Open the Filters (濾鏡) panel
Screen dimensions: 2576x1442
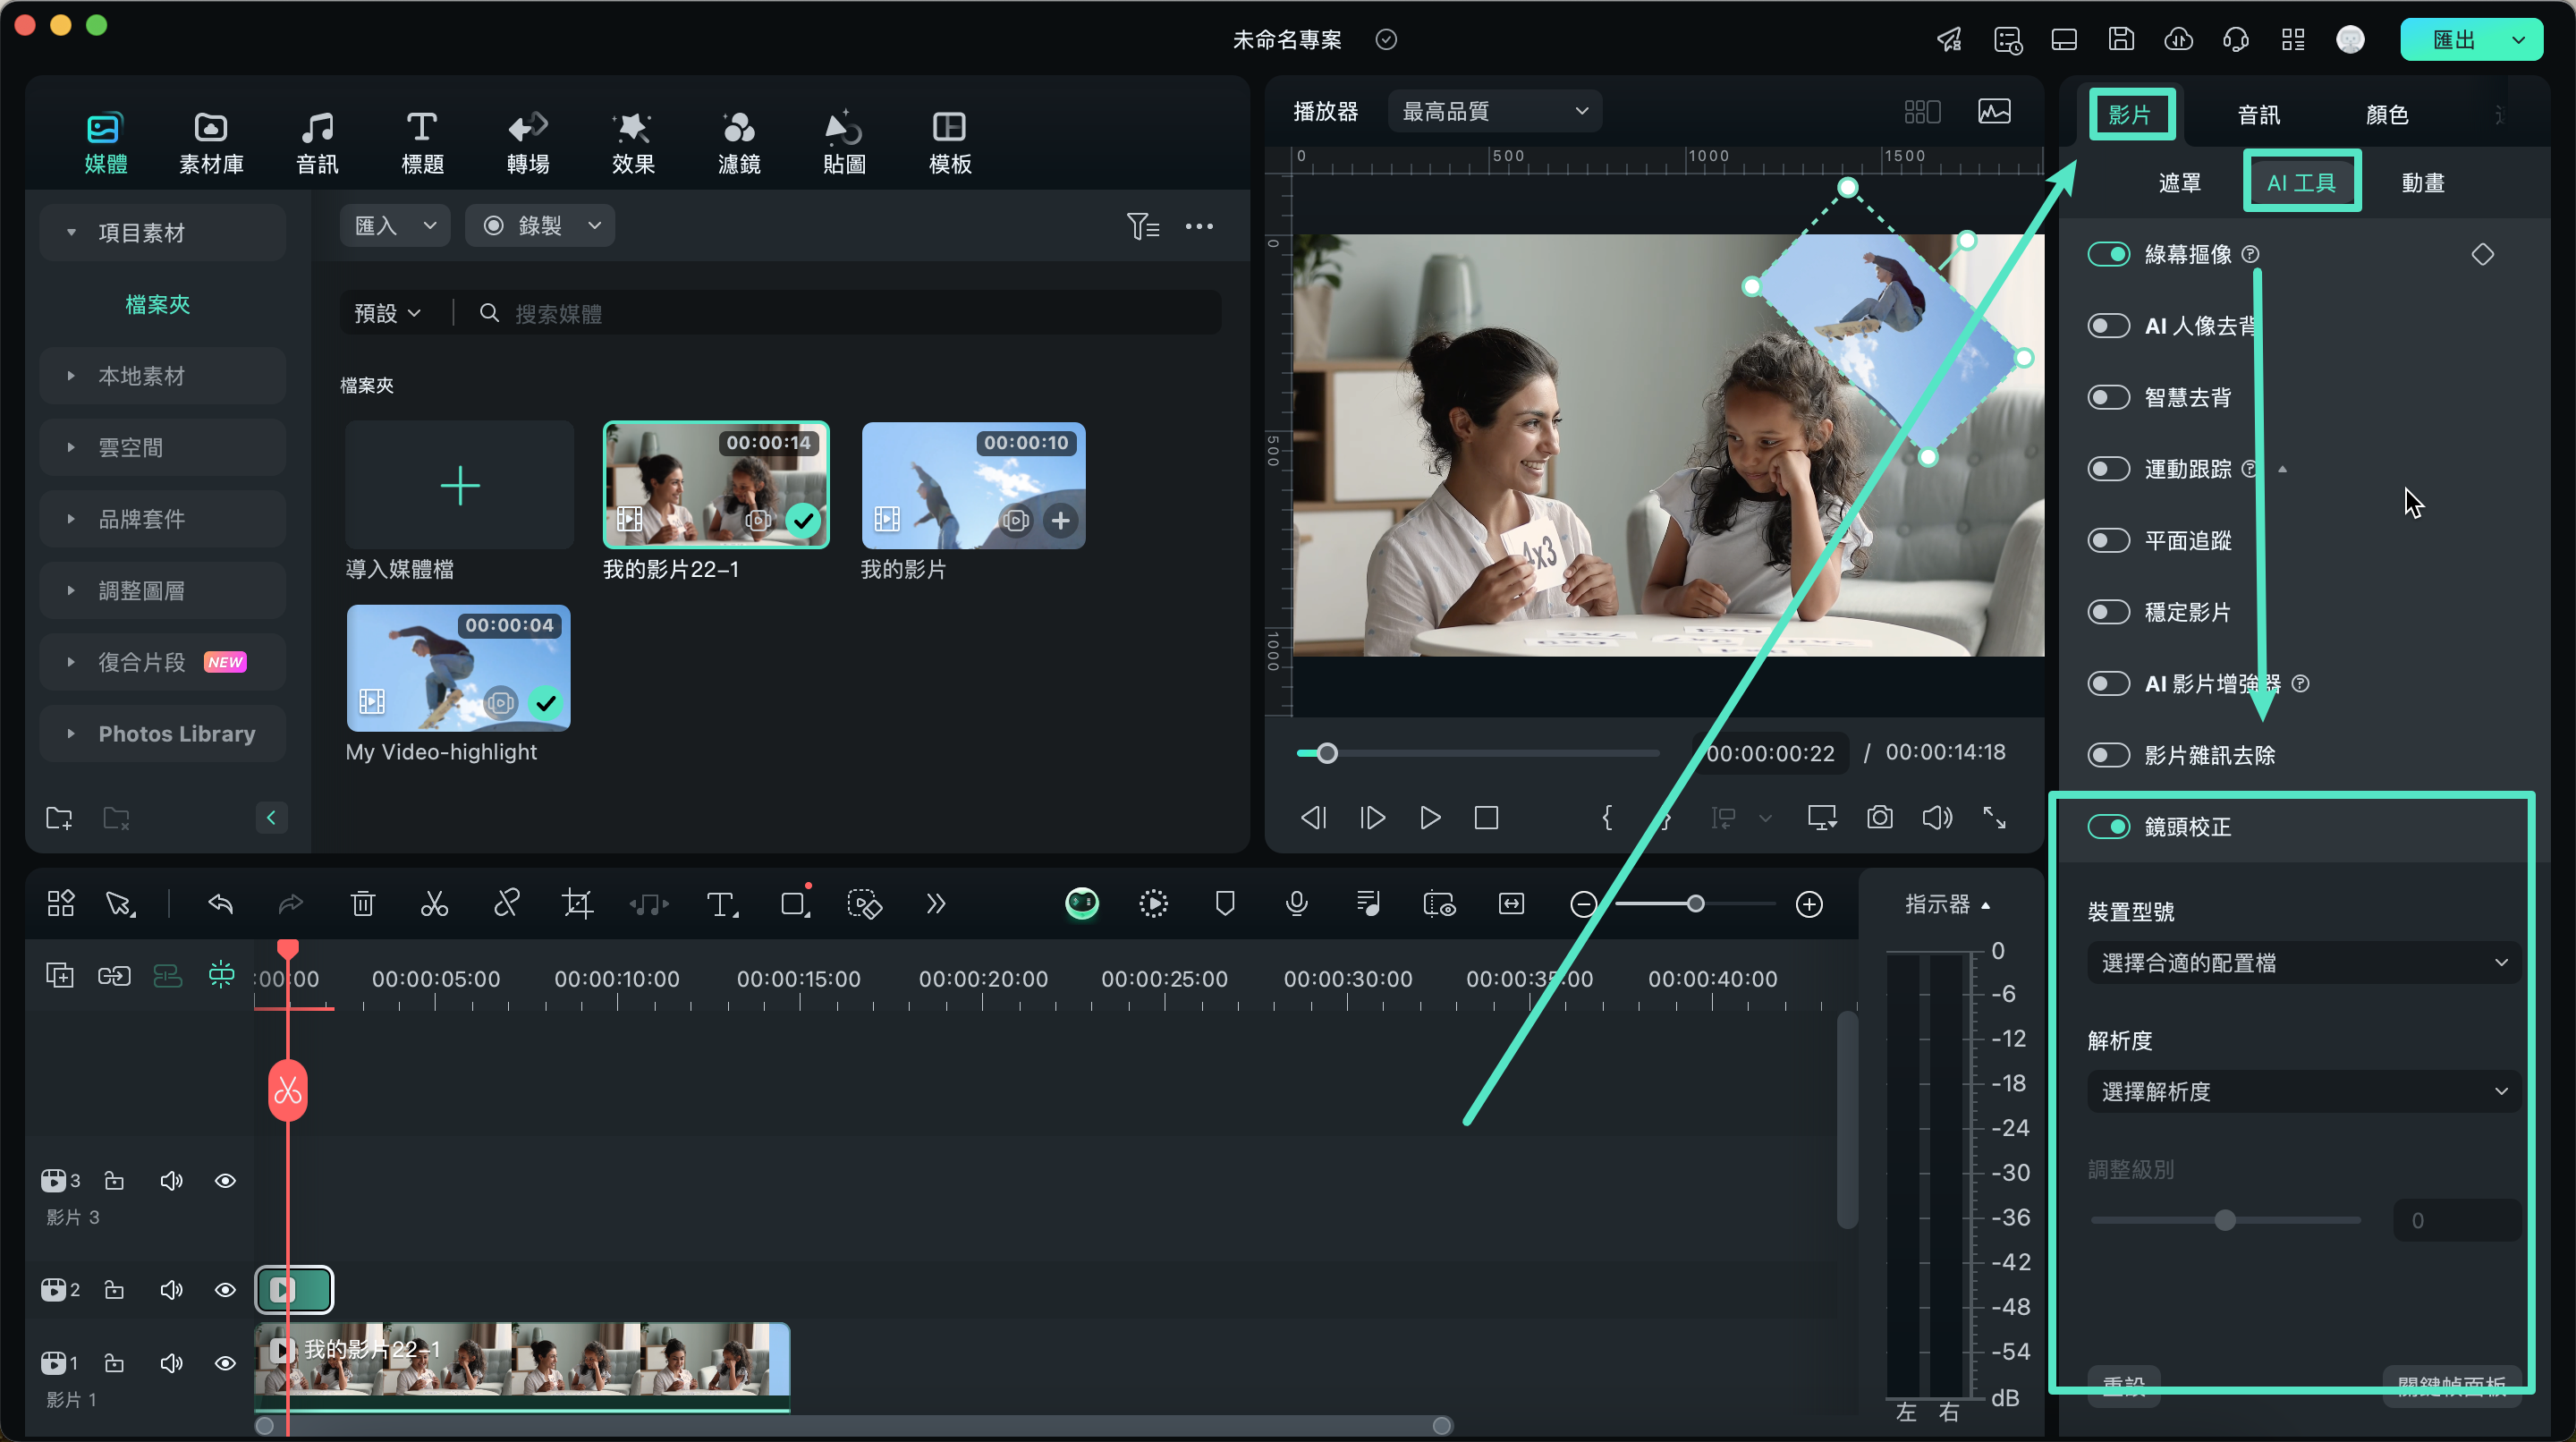click(x=739, y=143)
